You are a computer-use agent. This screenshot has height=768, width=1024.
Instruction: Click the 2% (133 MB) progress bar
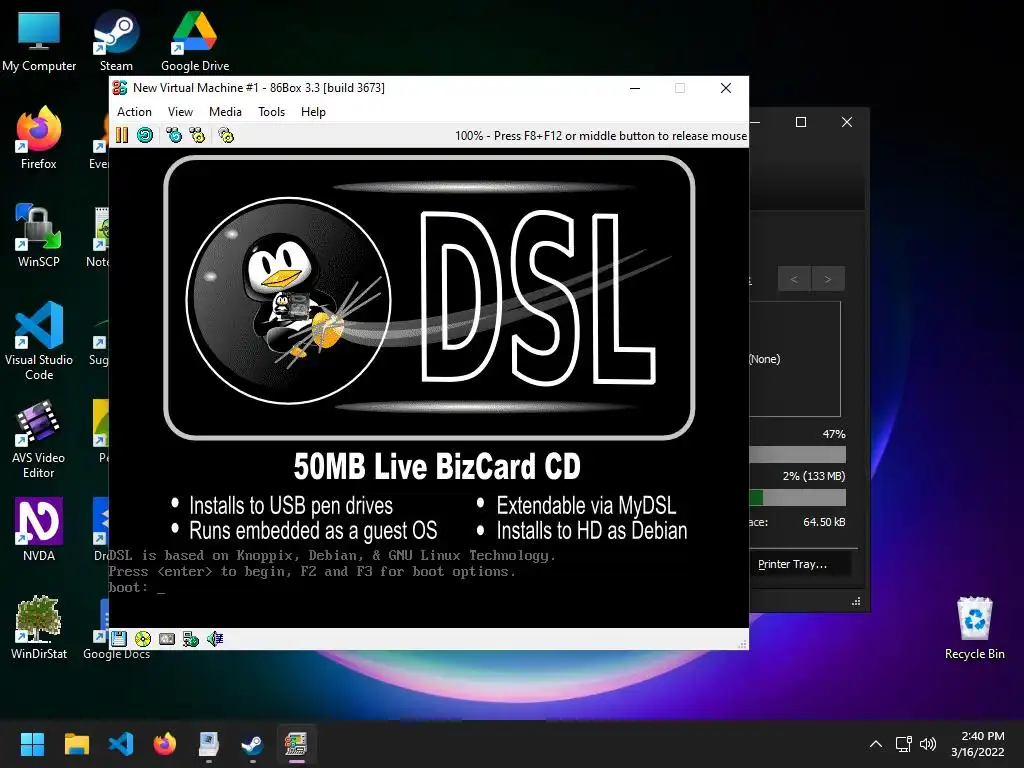(x=797, y=498)
